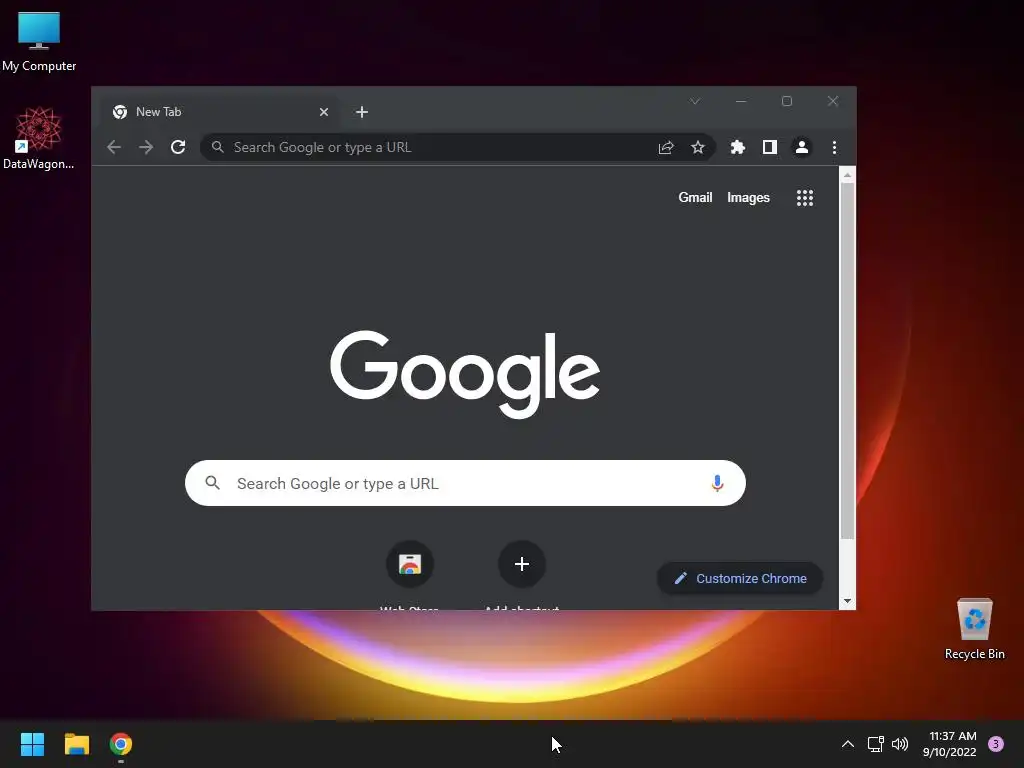Select the DataWagon desktop shortcut
Image resolution: width=1024 pixels, height=768 pixels.
click(x=39, y=138)
